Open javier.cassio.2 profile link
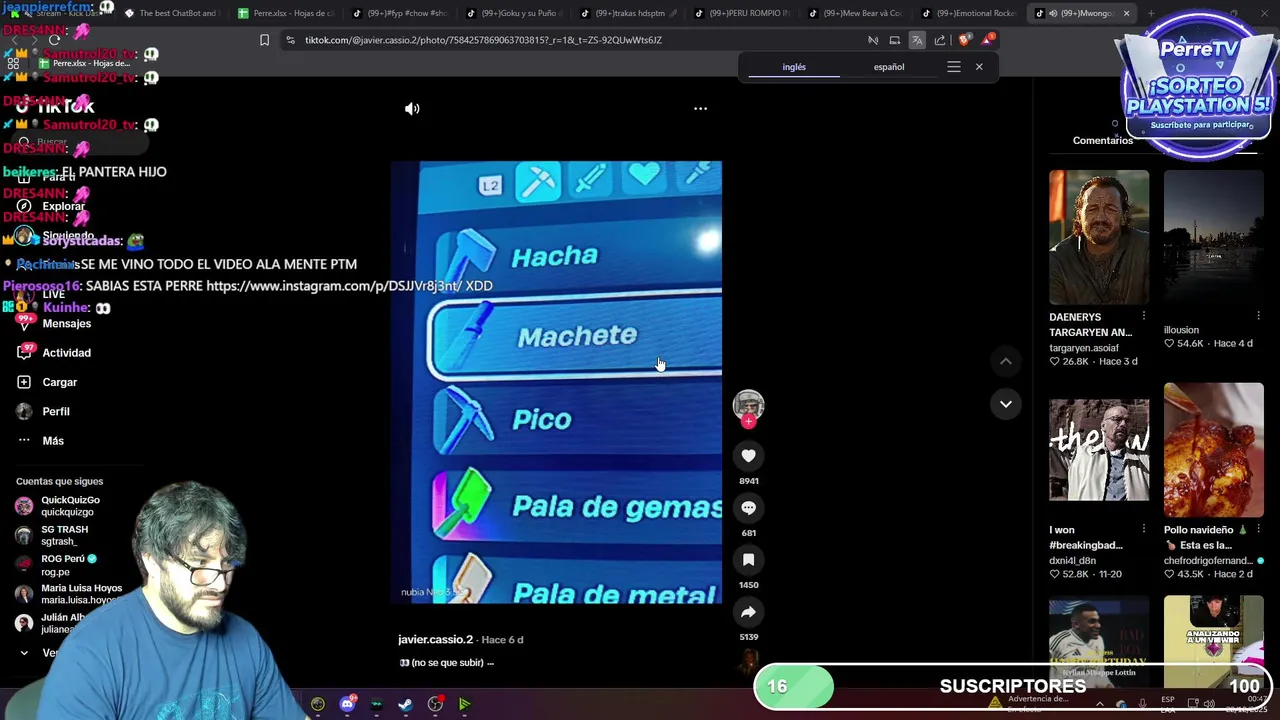1280x720 pixels. (435, 640)
